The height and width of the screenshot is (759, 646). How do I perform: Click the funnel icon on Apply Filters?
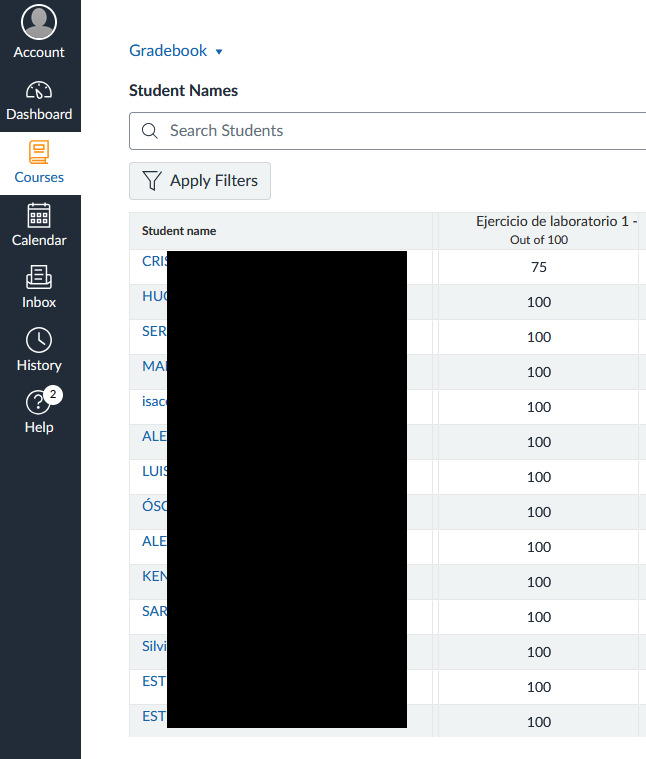152,181
